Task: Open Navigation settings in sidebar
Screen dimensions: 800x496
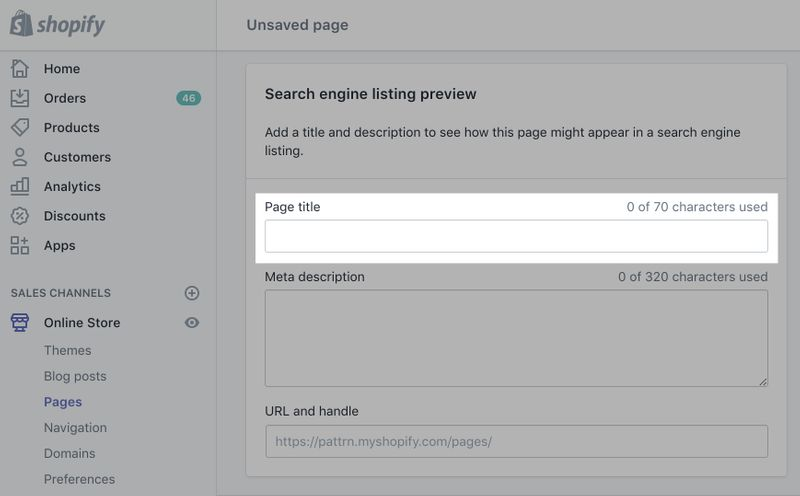Action: (x=75, y=427)
